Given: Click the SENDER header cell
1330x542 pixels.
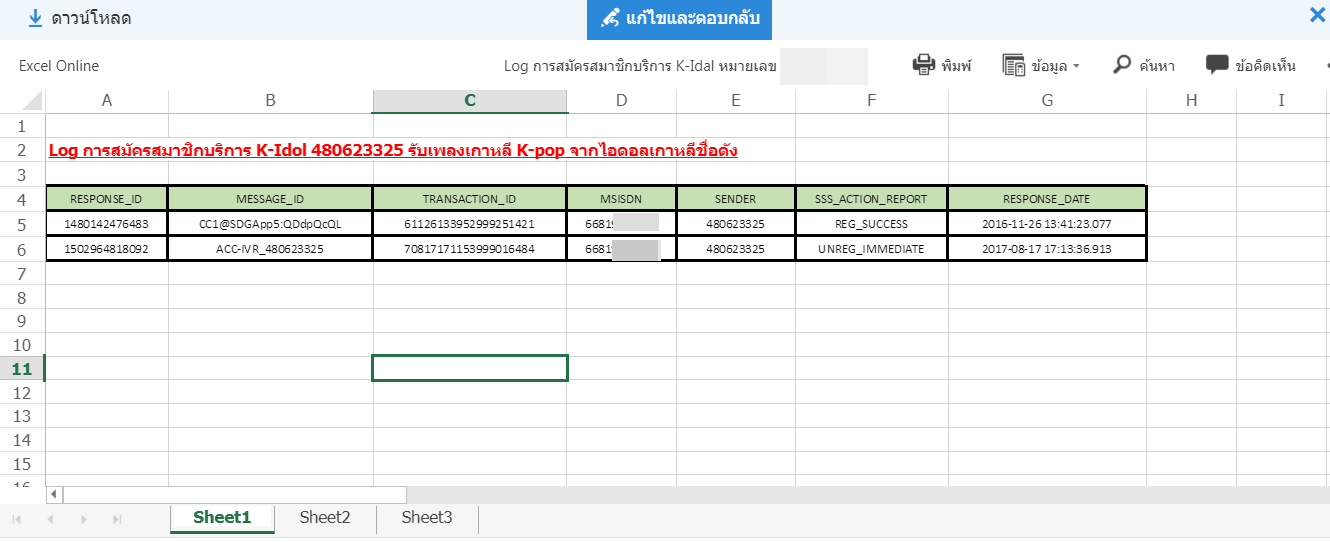Looking at the screenshot, I should [736, 199].
